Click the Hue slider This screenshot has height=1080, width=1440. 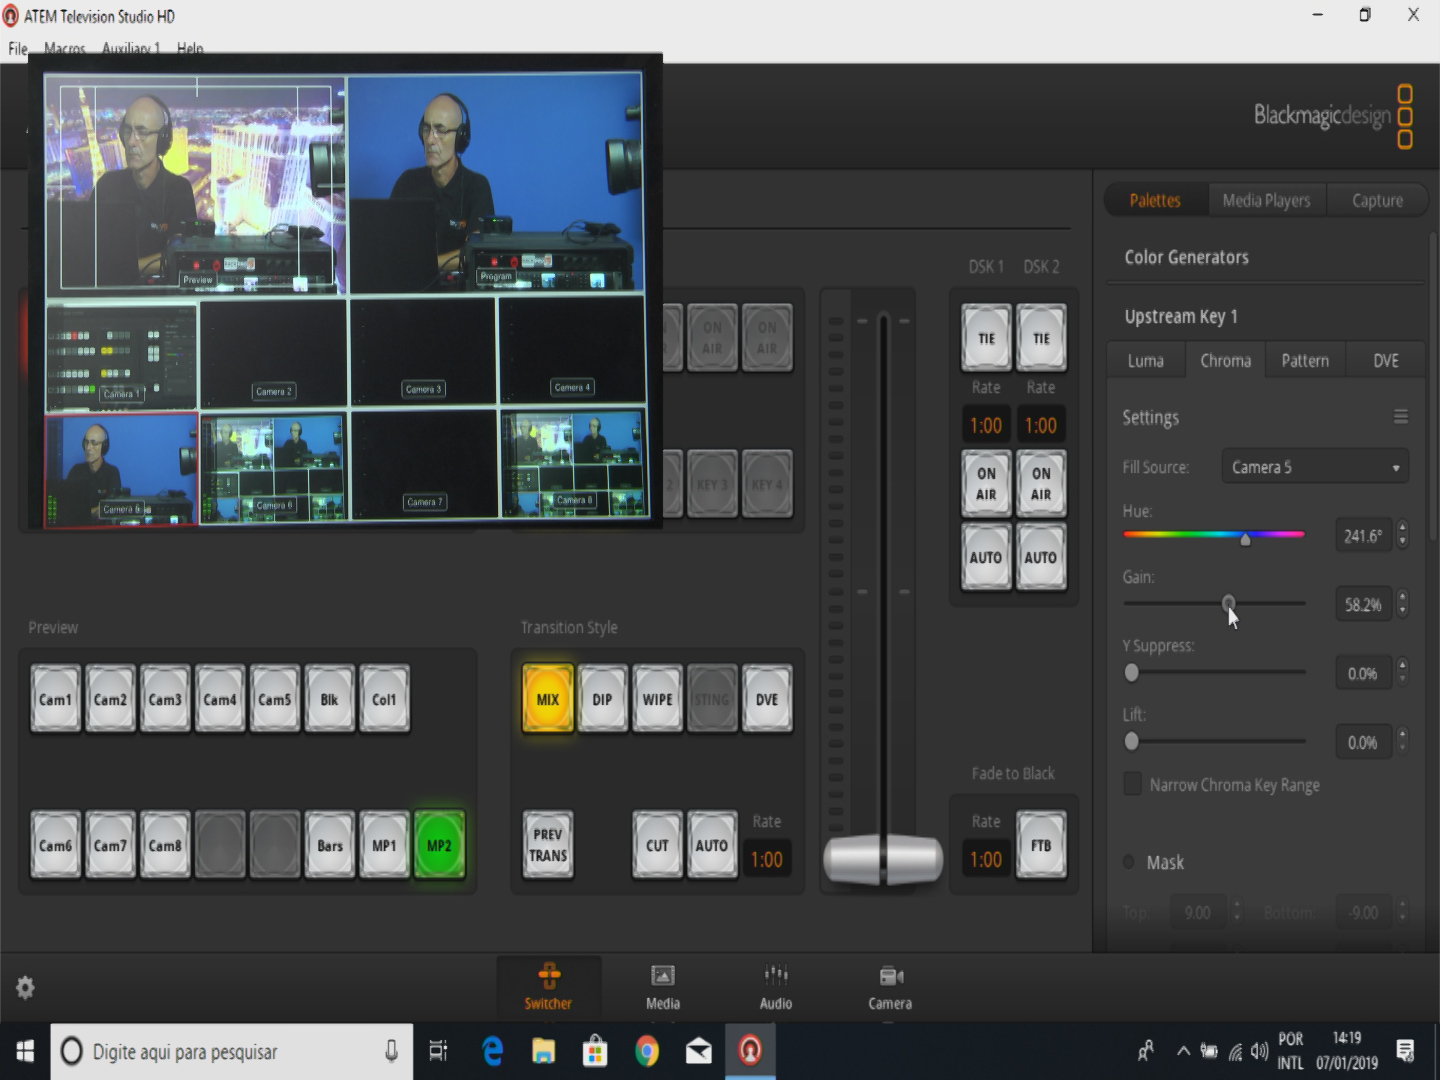(1214, 535)
